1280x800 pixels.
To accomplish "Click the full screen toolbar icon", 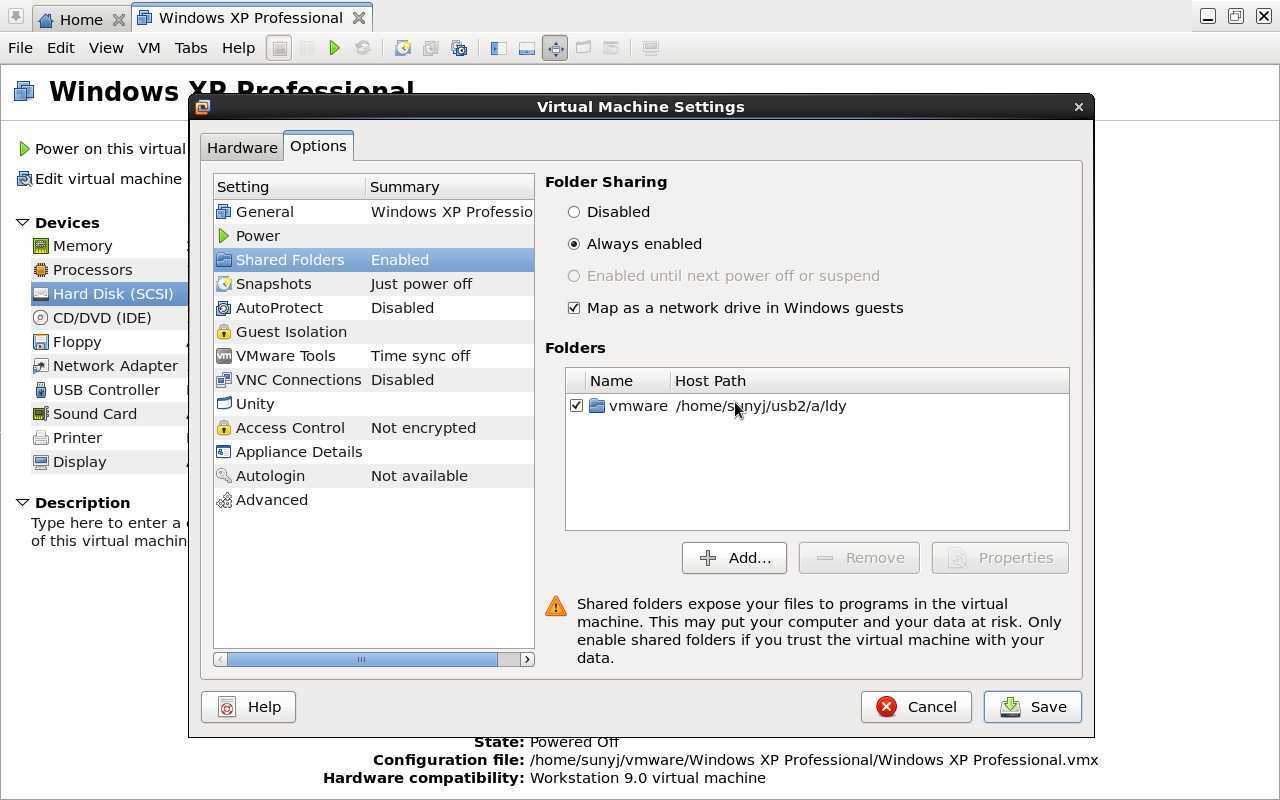I will (555, 48).
